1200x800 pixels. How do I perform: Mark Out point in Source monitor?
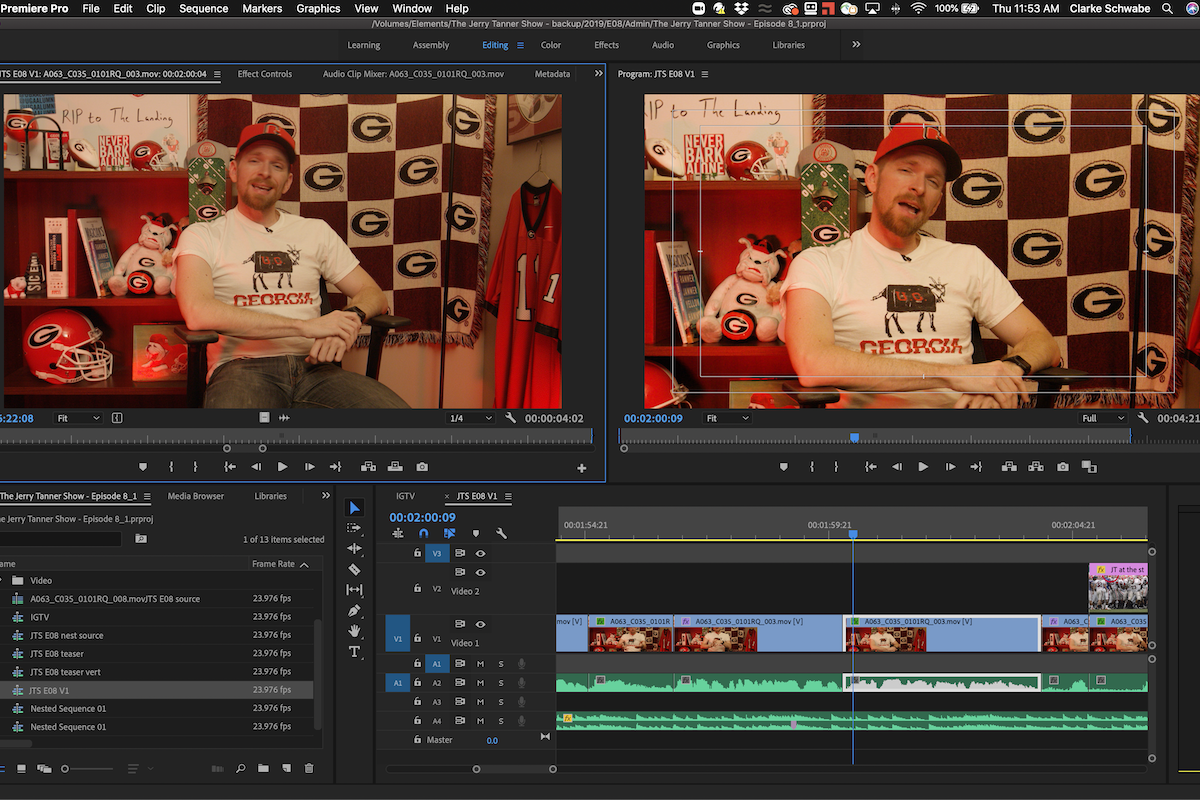(195, 467)
